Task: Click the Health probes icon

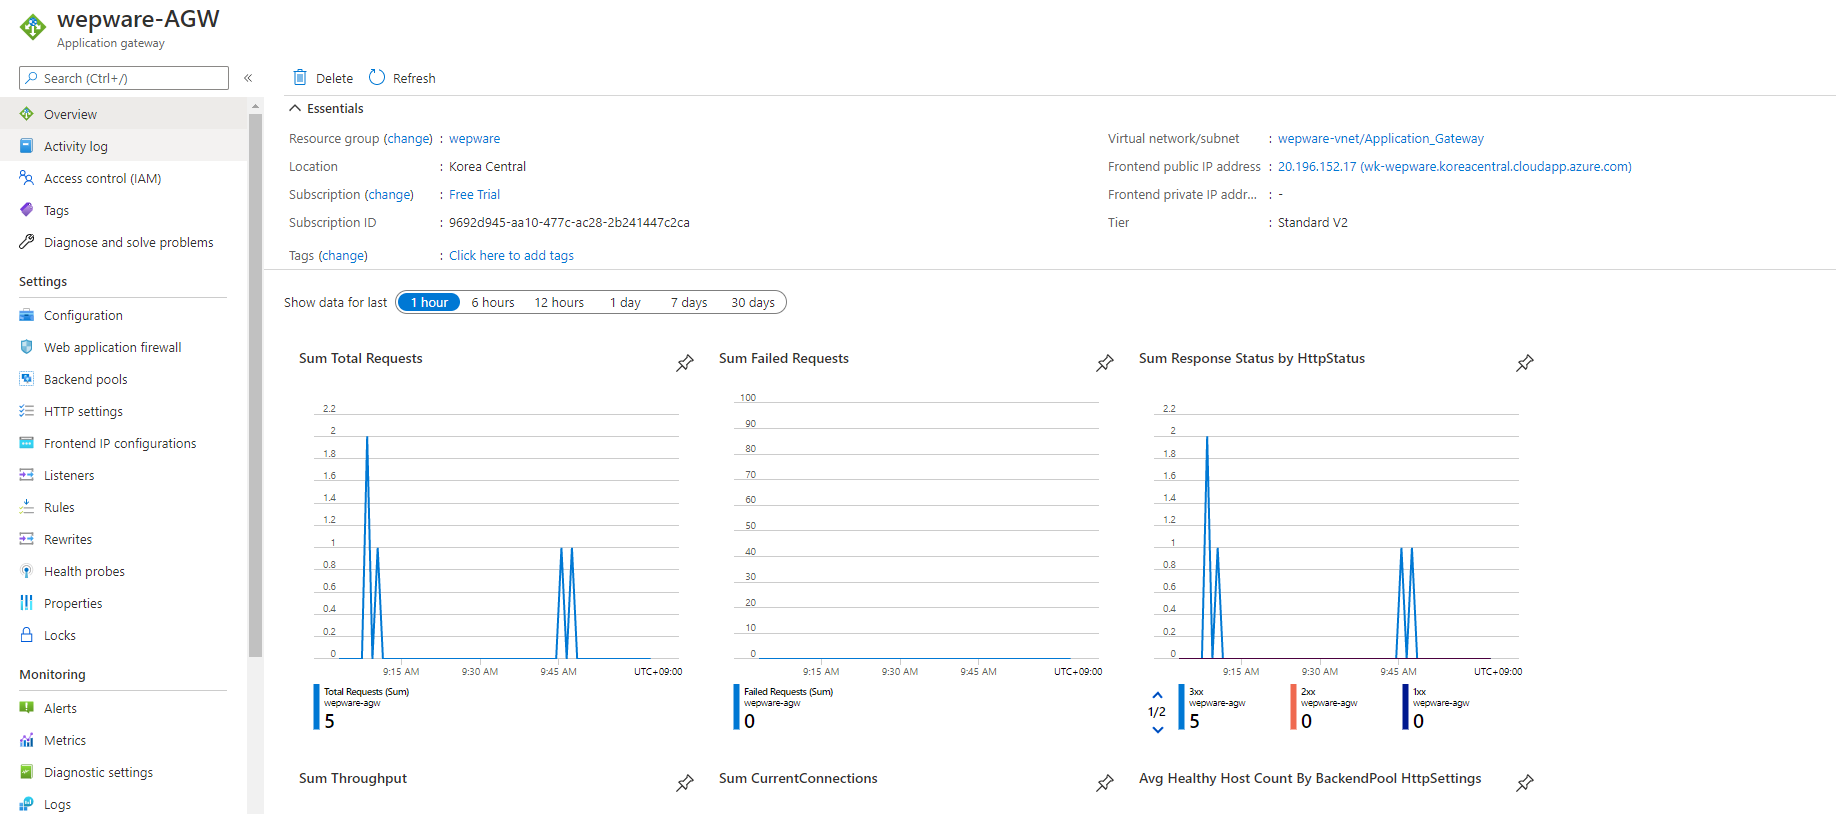Action: point(27,571)
